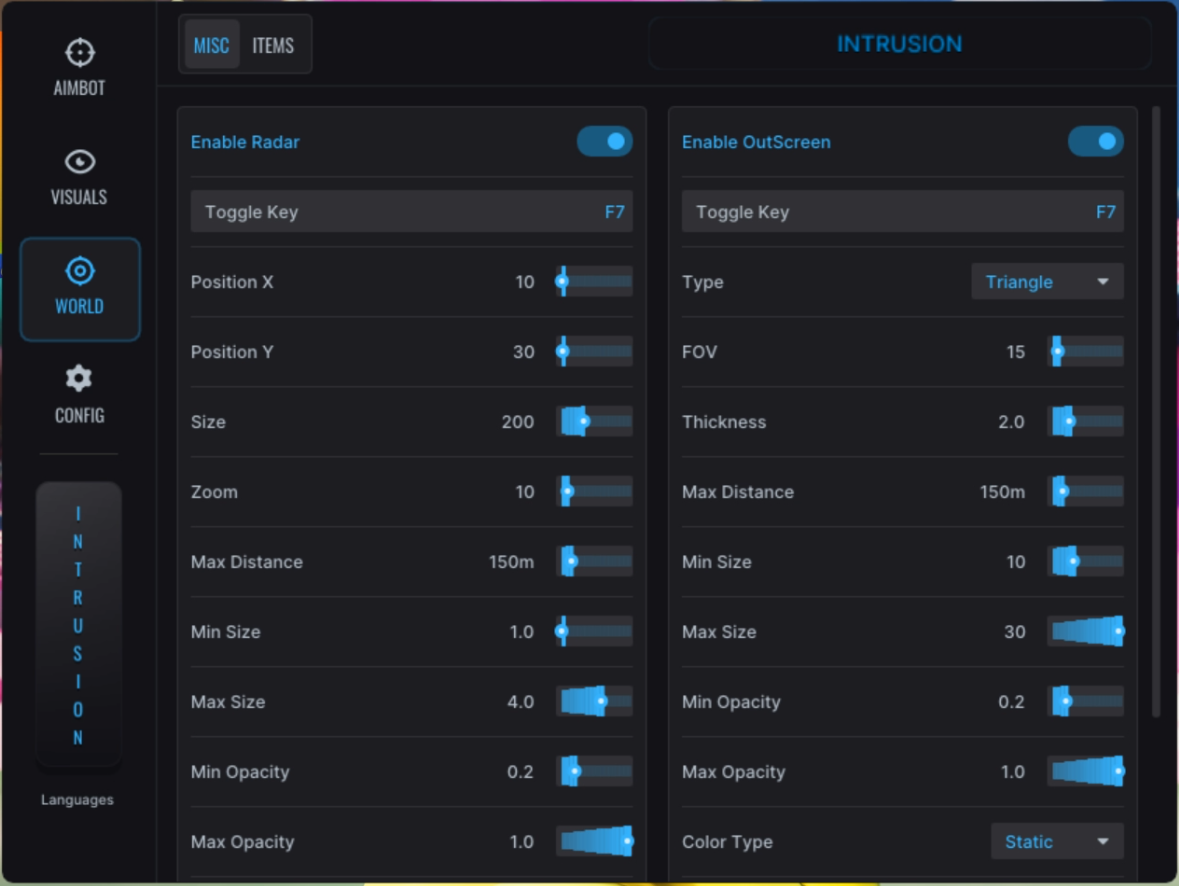The image size is (1179, 886).
Task: Select the World target icon
Action: (79, 288)
